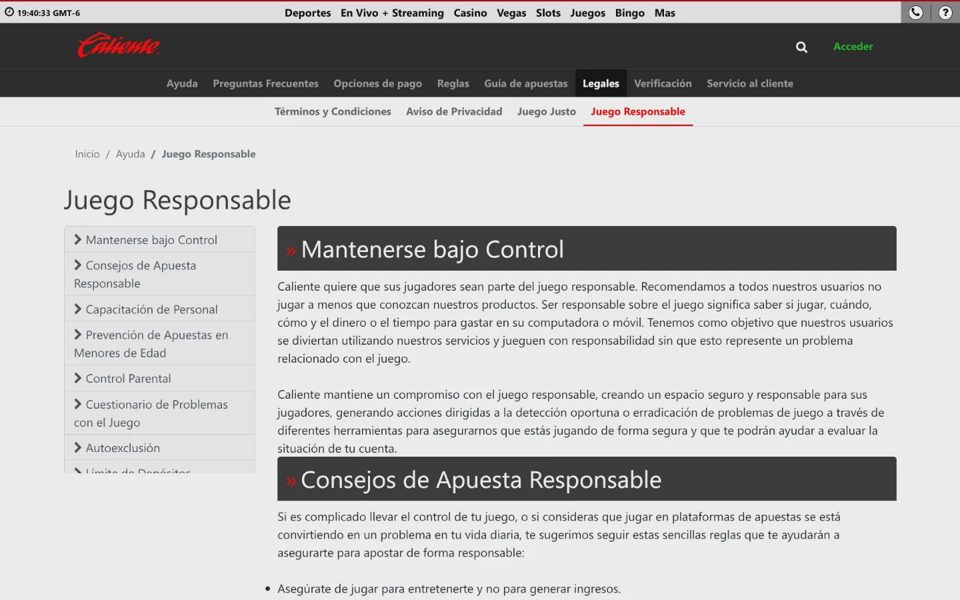Click the Caliente logo
Viewport: 960px width, 600px height.
pyautogui.click(x=118, y=45)
